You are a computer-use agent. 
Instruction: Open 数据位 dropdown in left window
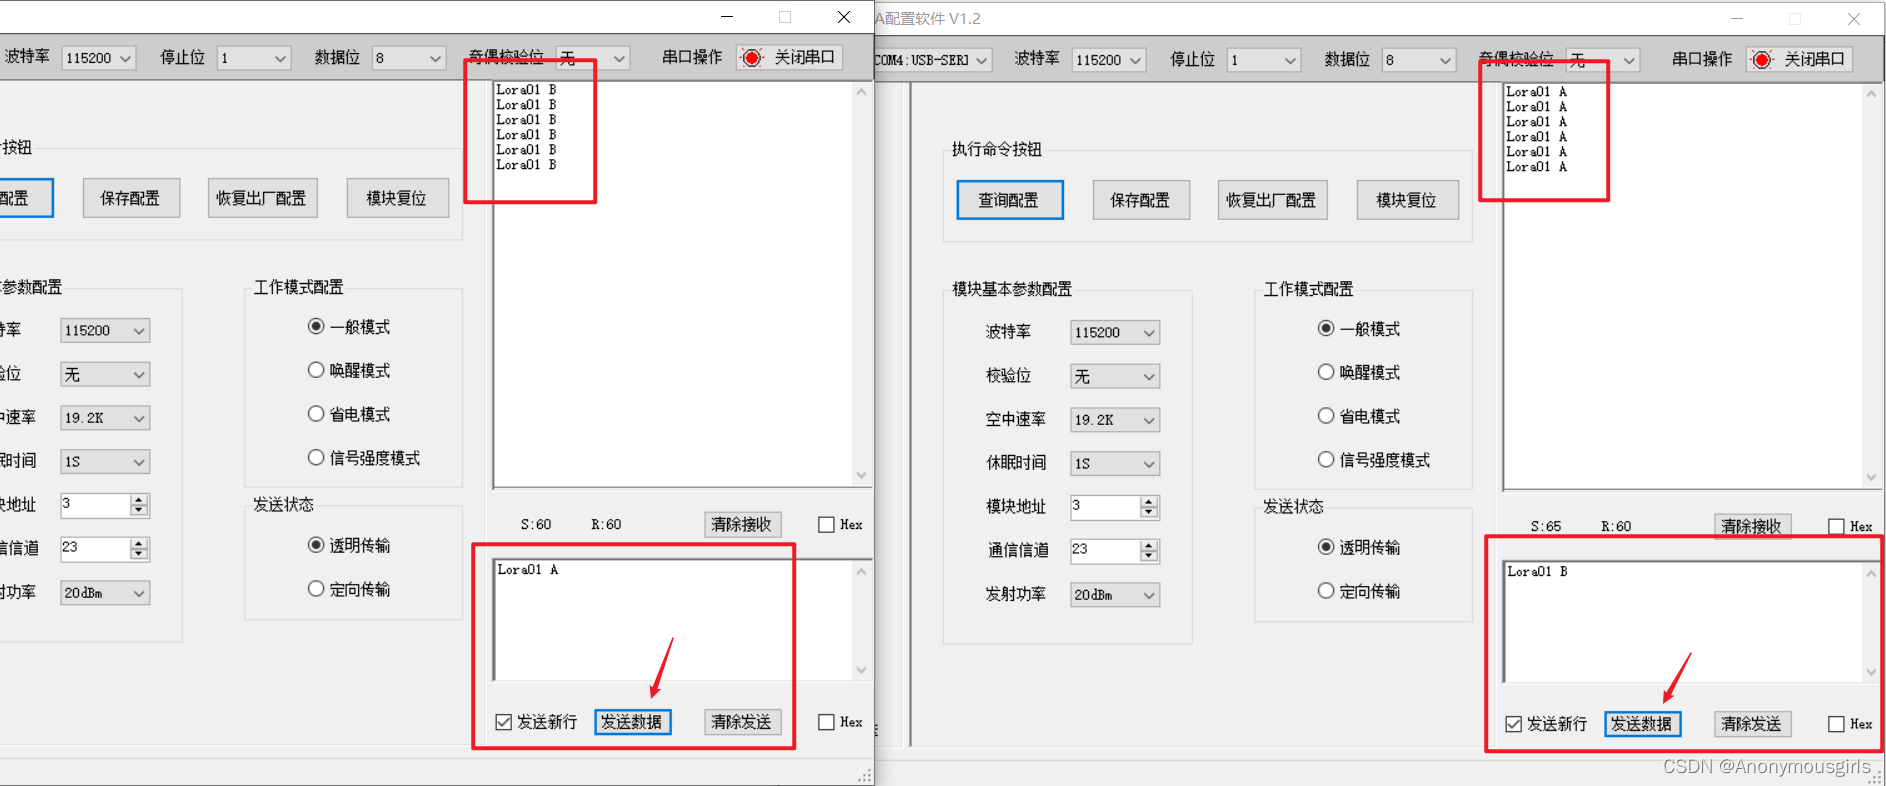tap(409, 58)
